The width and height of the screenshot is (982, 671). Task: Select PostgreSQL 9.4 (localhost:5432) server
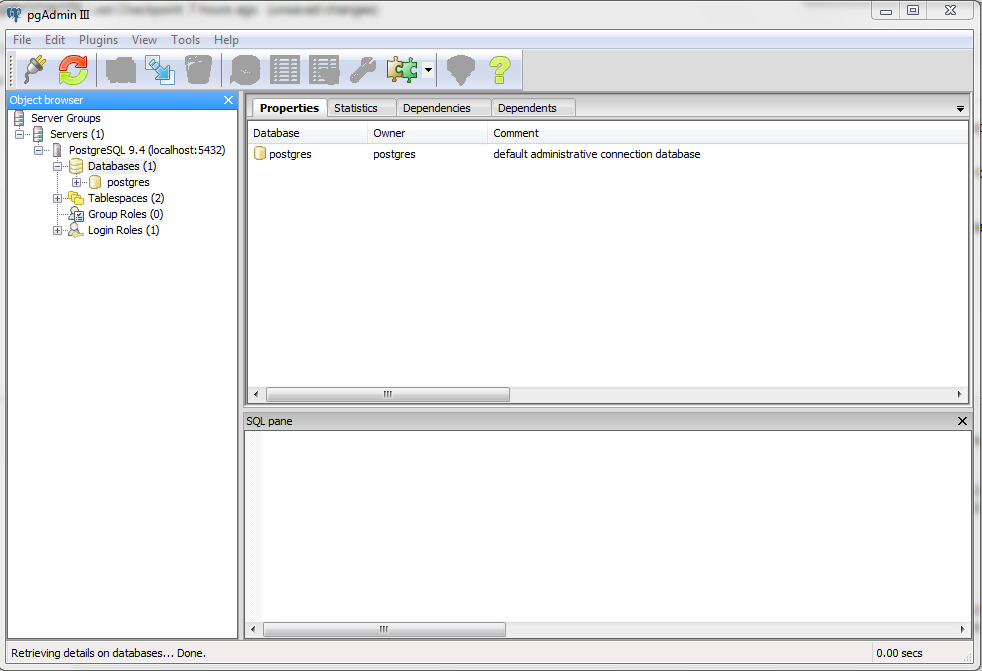click(147, 150)
